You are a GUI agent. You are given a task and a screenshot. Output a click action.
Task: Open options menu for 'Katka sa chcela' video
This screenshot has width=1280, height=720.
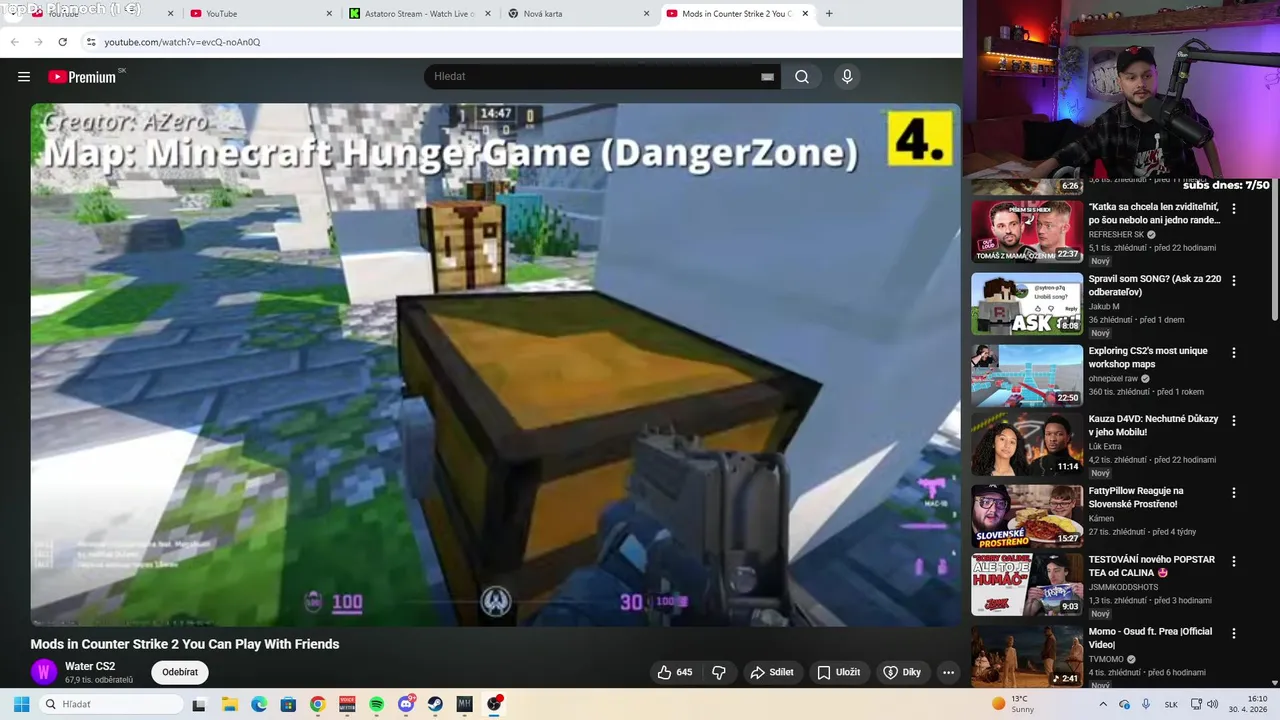(1234, 209)
